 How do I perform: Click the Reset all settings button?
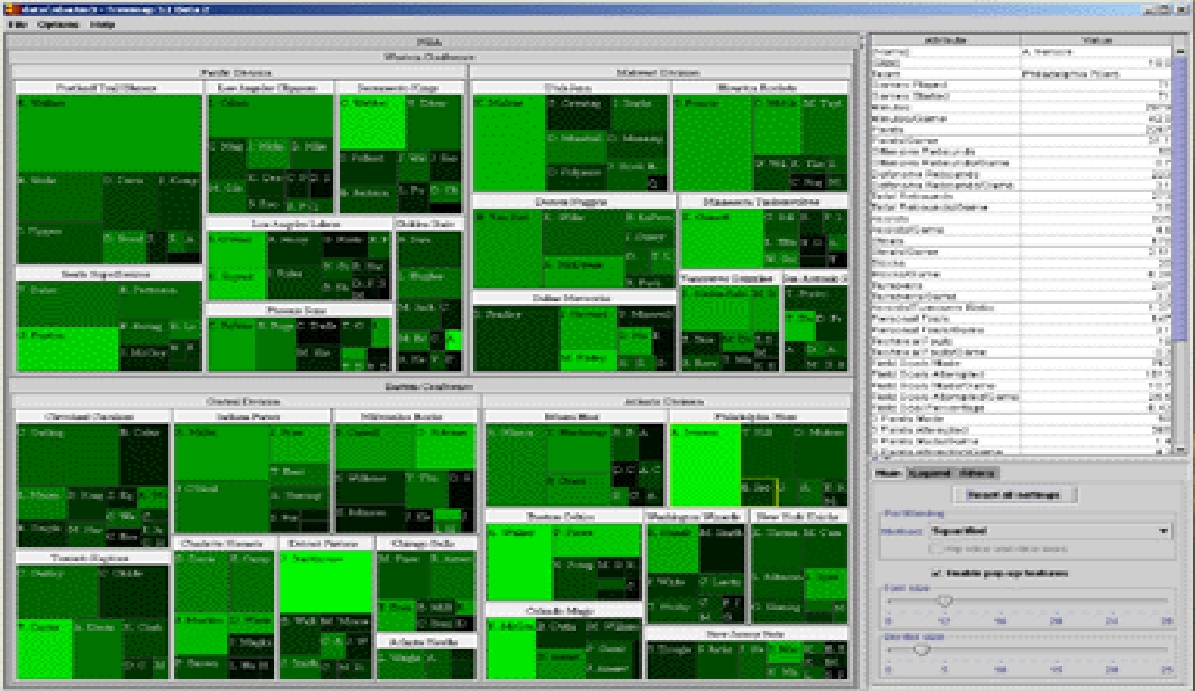tap(1014, 495)
